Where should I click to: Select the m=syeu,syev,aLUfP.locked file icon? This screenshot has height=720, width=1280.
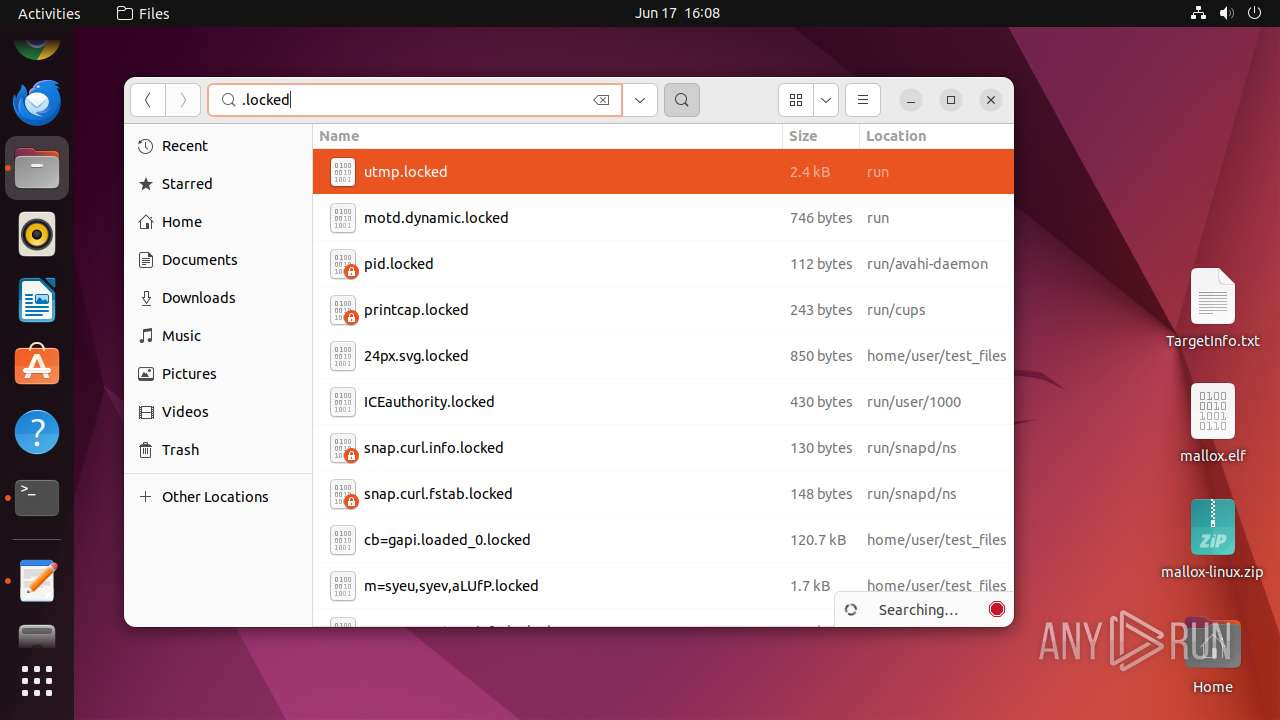(x=343, y=586)
